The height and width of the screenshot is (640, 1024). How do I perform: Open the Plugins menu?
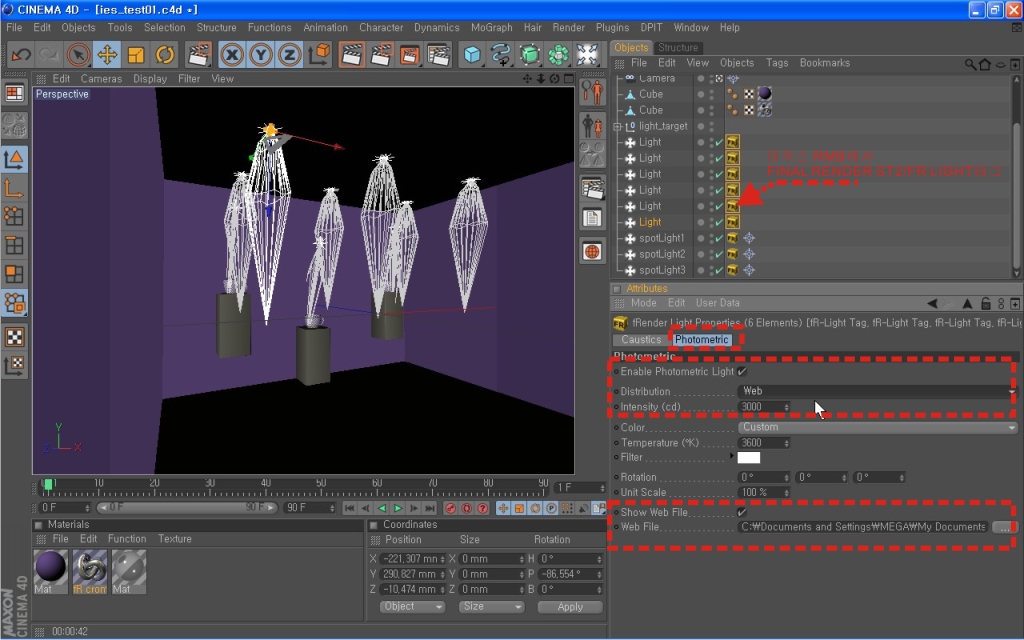coord(612,27)
